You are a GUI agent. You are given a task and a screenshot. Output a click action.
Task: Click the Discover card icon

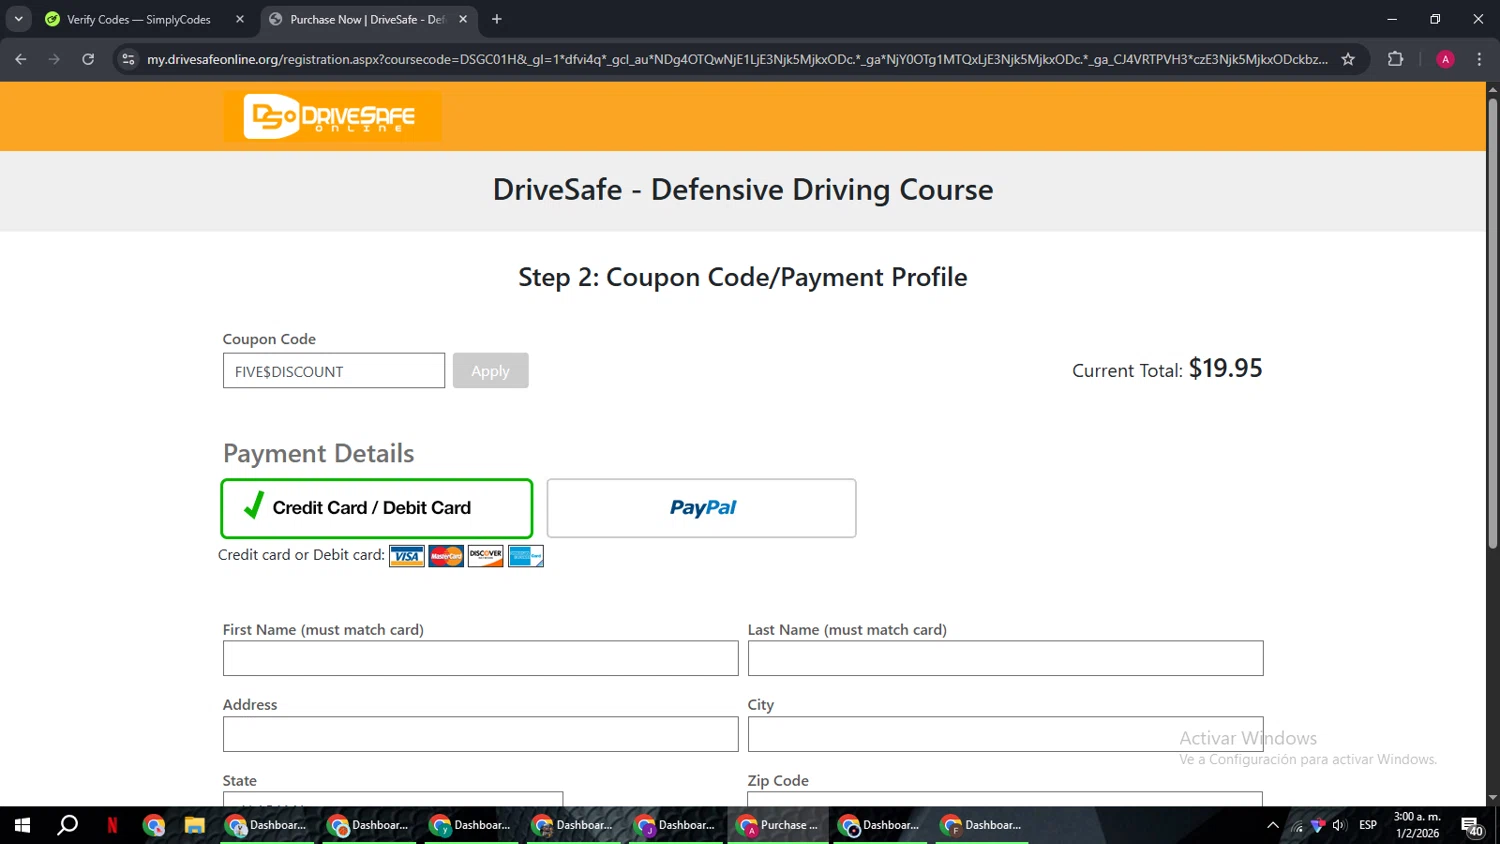(485, 556)
